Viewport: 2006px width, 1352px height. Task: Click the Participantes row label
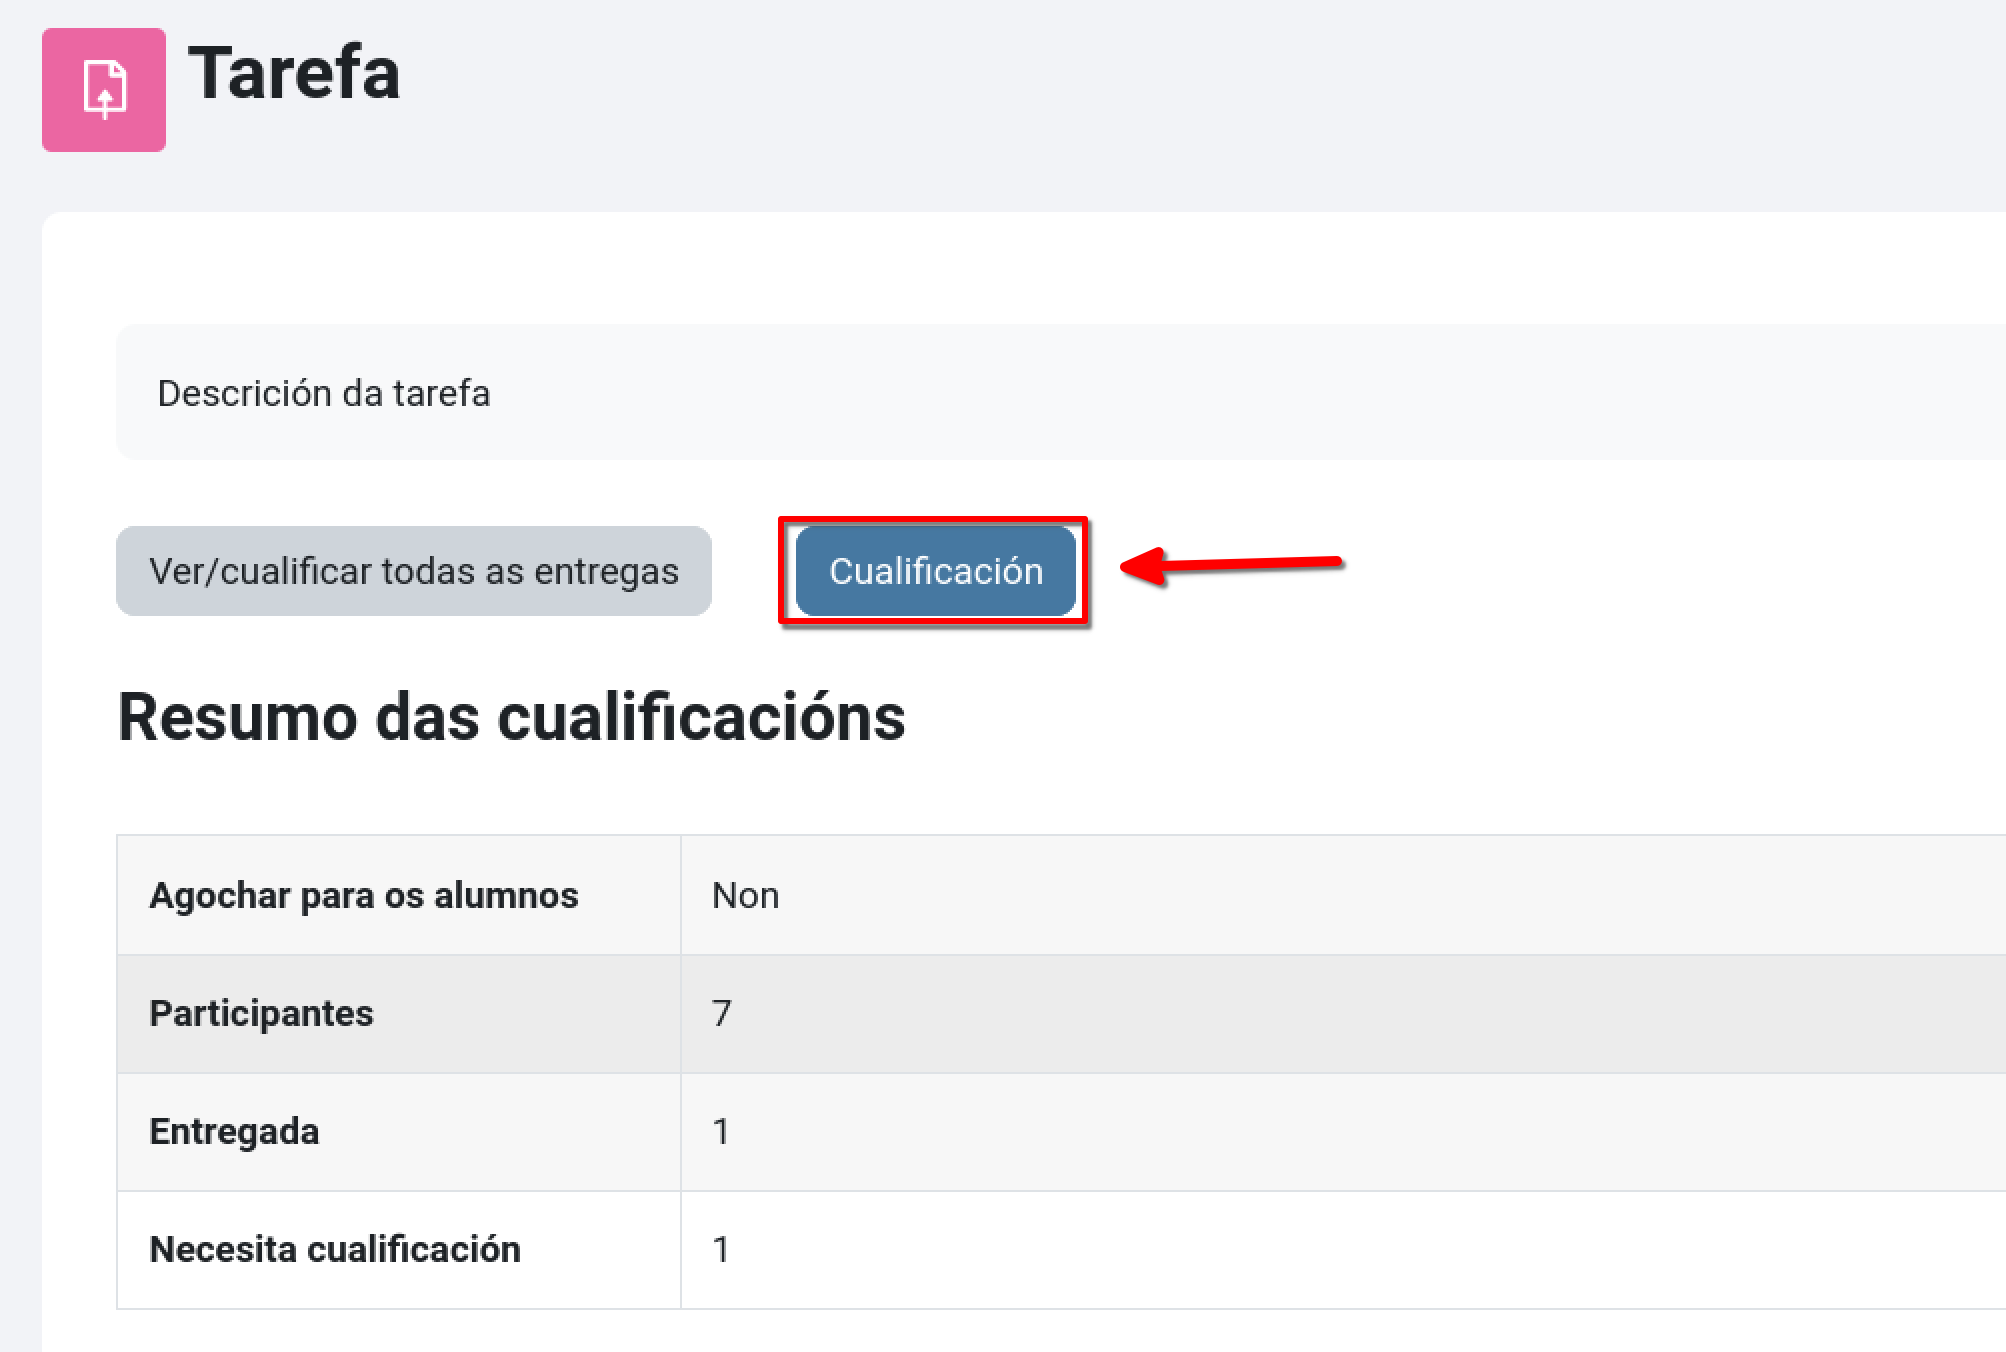(x=260, y=1013)
